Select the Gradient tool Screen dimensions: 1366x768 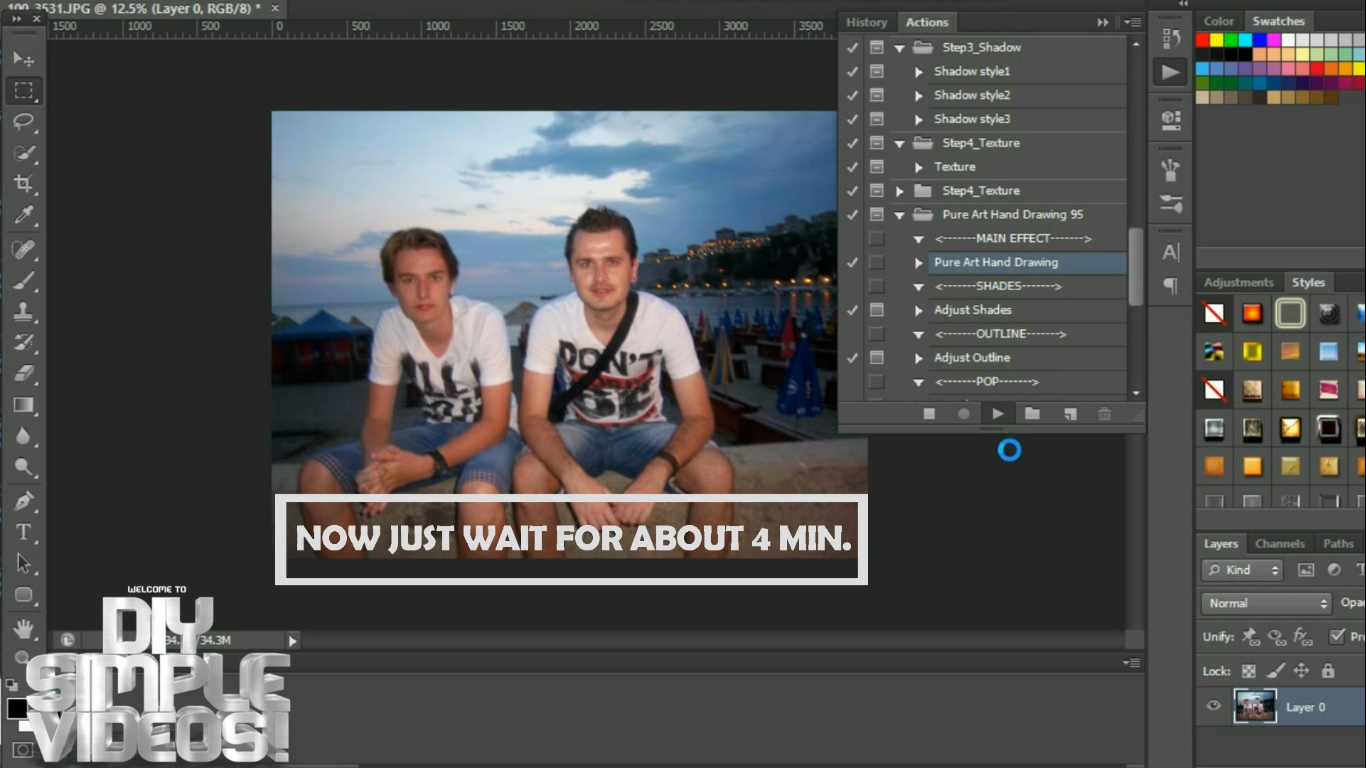coord(23,404)
